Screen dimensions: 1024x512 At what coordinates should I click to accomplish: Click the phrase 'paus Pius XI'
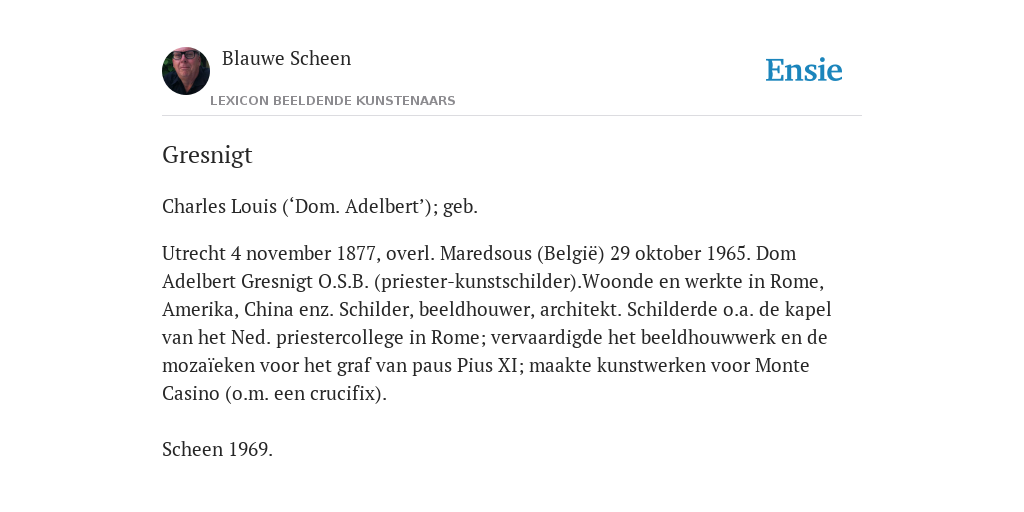click(x=464, y=366)
